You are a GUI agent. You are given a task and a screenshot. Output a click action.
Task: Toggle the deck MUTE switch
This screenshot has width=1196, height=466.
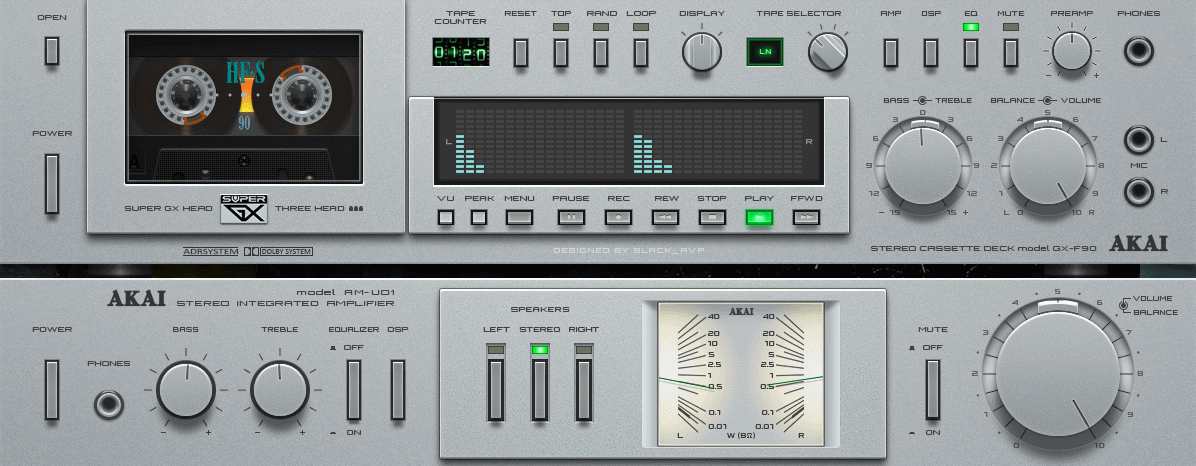(1011, 52)
